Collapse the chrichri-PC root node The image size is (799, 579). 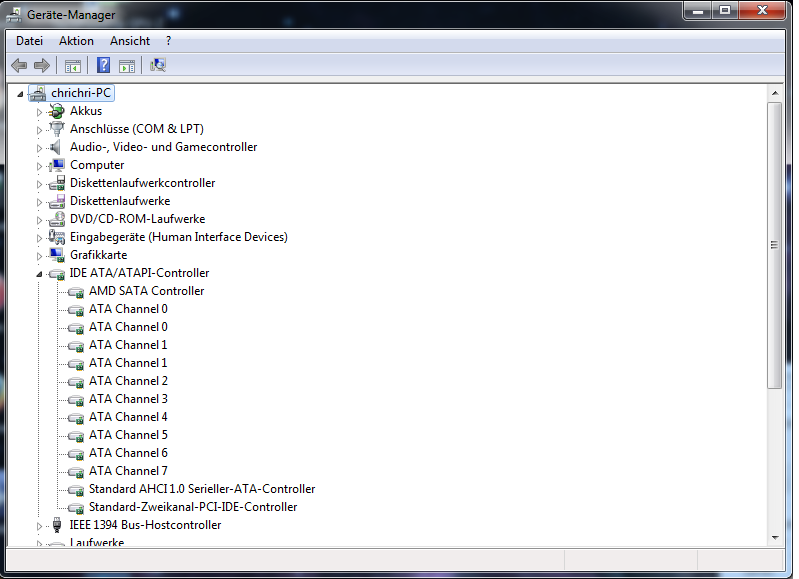[x=20, y=94]
